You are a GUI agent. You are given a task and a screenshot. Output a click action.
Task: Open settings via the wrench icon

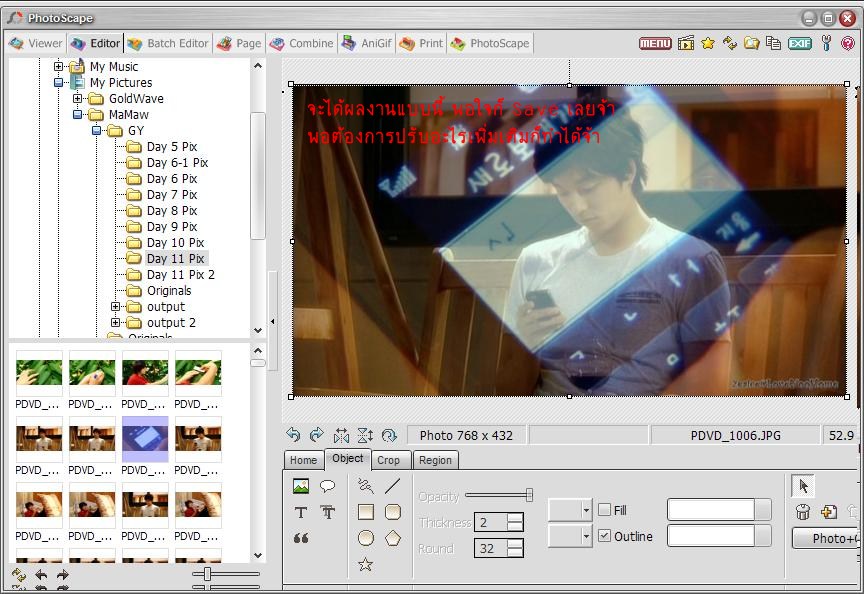click(x=826, y=43)
